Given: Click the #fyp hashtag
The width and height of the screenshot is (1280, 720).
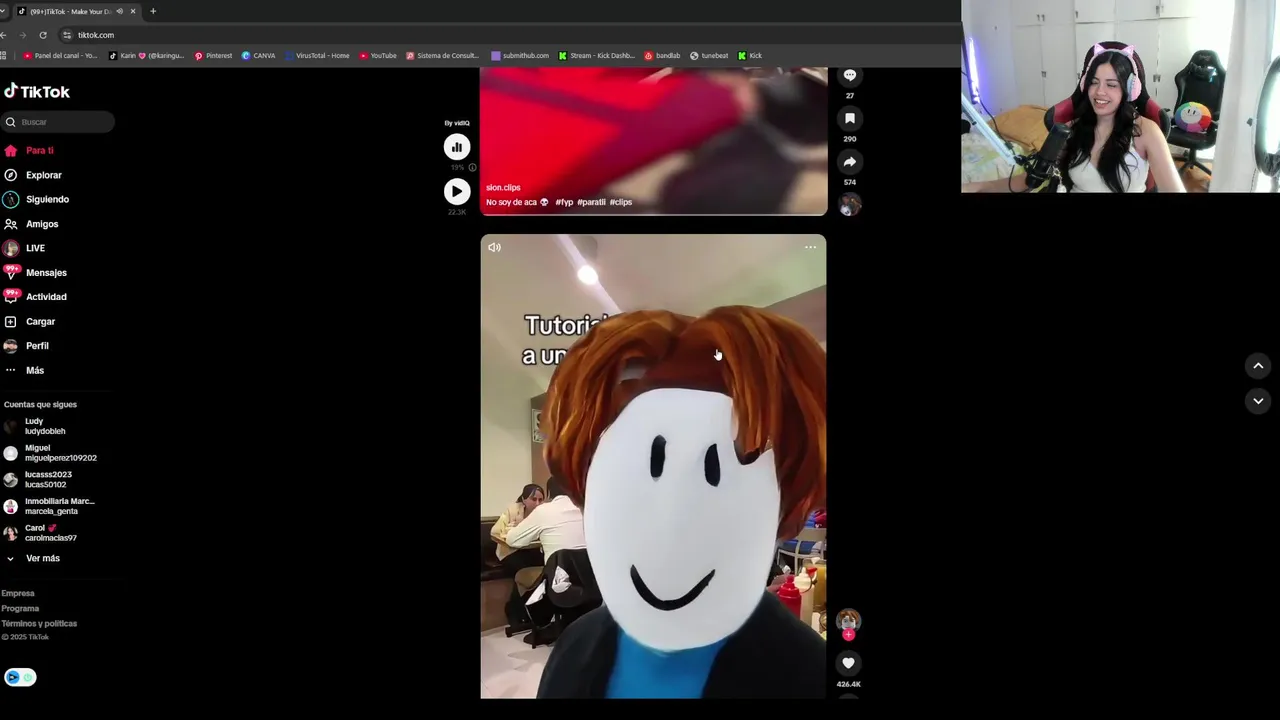Looking at the screenshot, I should [x=564, y=202].
